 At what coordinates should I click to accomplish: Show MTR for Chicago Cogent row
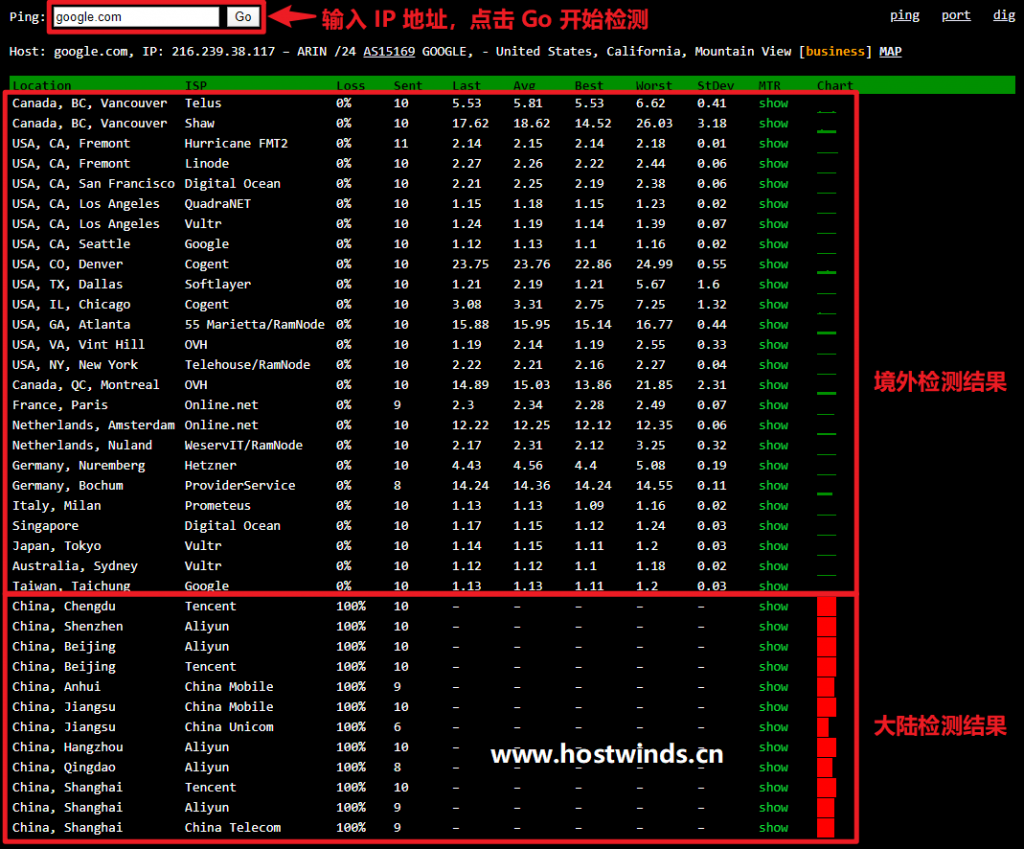773,304
